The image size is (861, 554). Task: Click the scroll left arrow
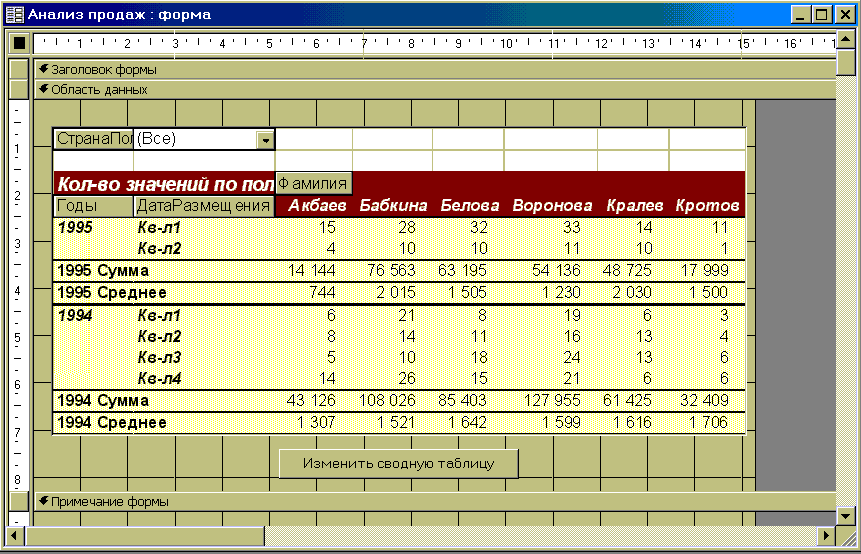click(x=15, y=535)
